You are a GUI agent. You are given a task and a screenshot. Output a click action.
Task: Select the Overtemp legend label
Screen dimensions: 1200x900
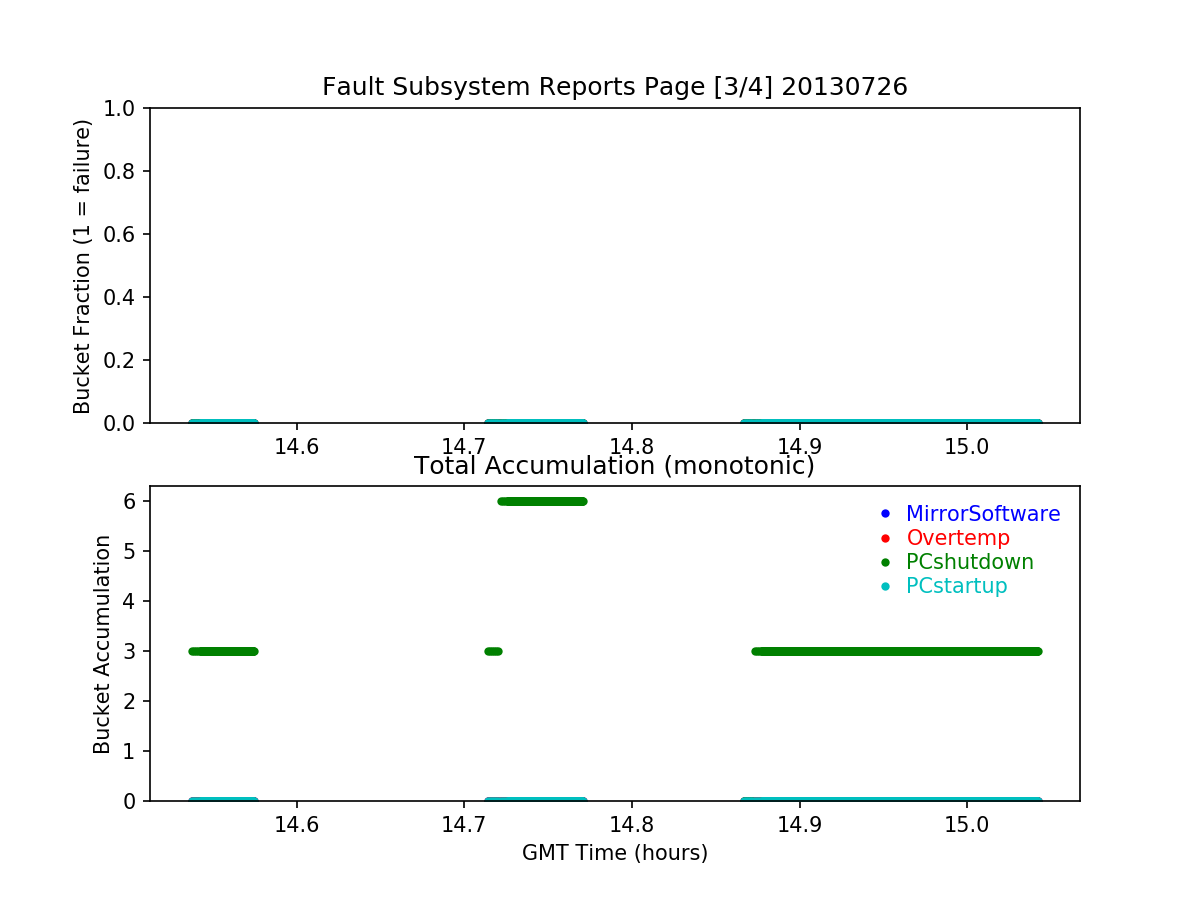point(957,538)
